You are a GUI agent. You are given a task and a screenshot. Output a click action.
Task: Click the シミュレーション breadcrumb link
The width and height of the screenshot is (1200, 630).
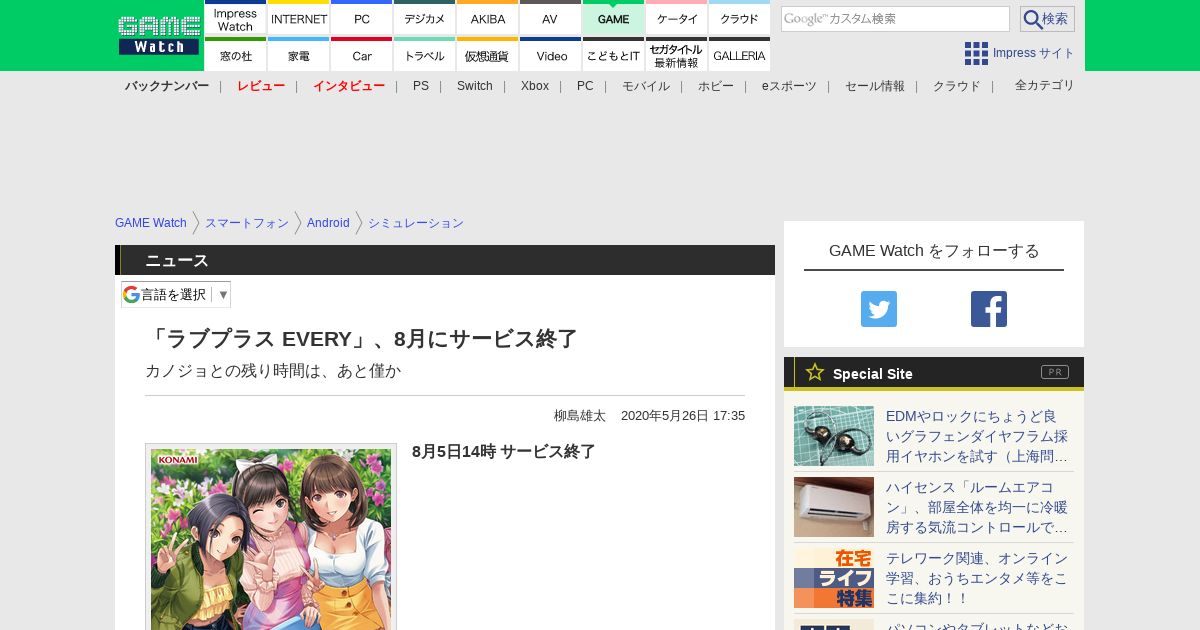[x=416, y=223]
